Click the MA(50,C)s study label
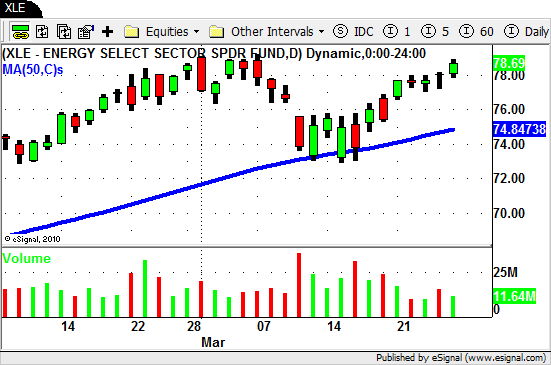The height and width of the screenshot is (365, 551). click(33, 70)
